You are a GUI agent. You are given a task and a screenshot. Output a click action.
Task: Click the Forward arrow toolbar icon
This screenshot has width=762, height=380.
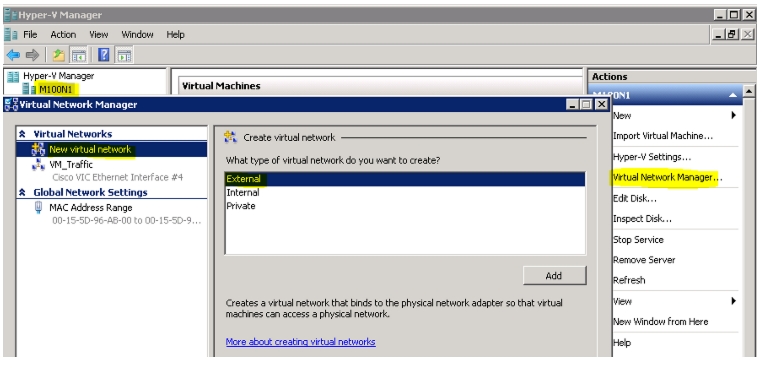tap(32, 55)
